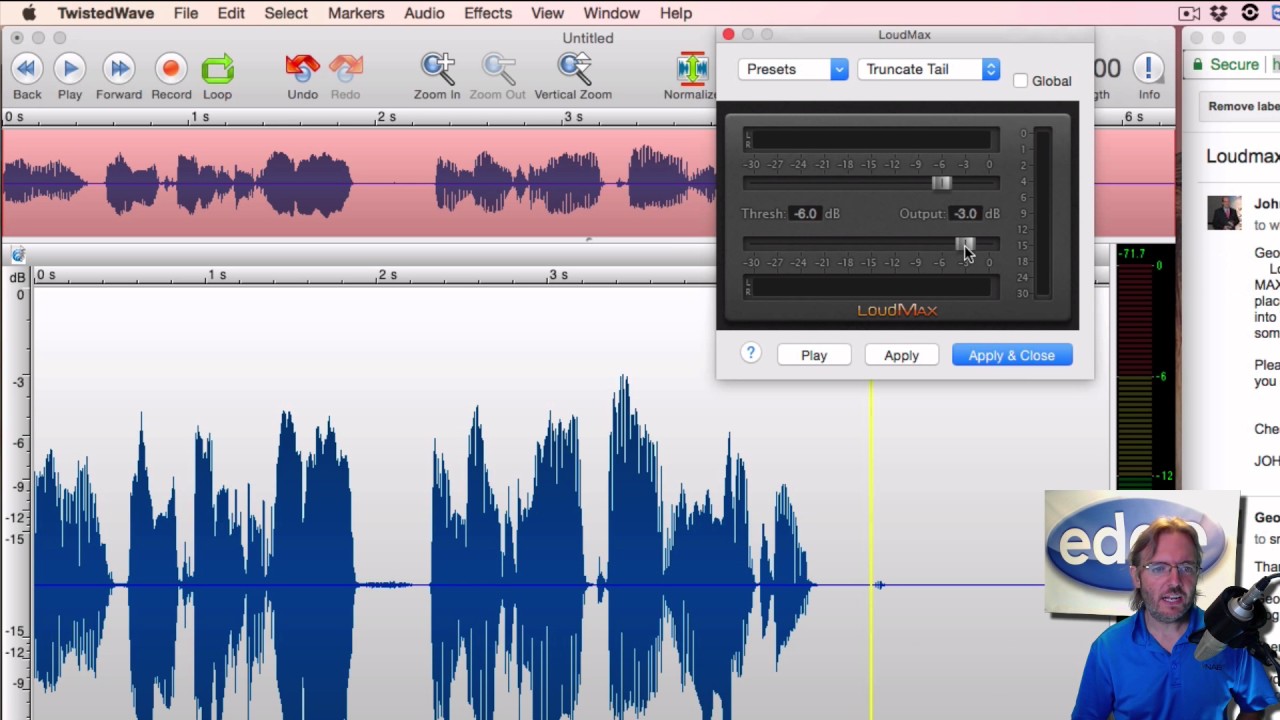Click the Play button in LoudMax
This screenshot has height=720, width=1280.
coord(814,355)
